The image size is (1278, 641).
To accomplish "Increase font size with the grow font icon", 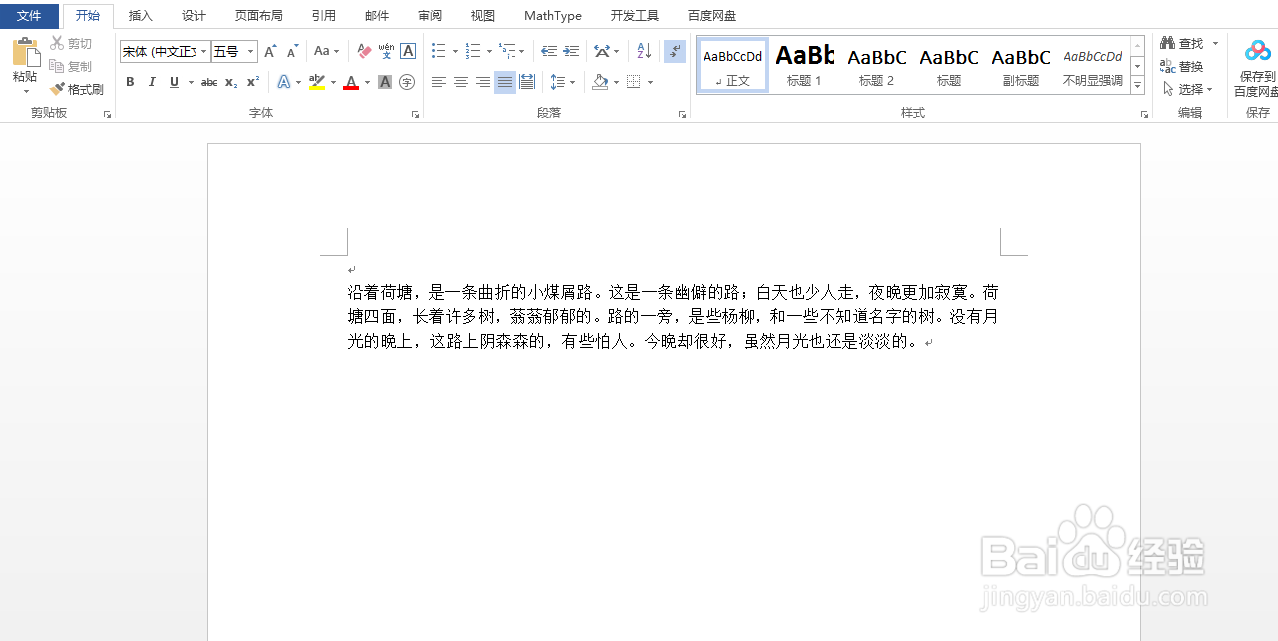I will pos(270,51).
